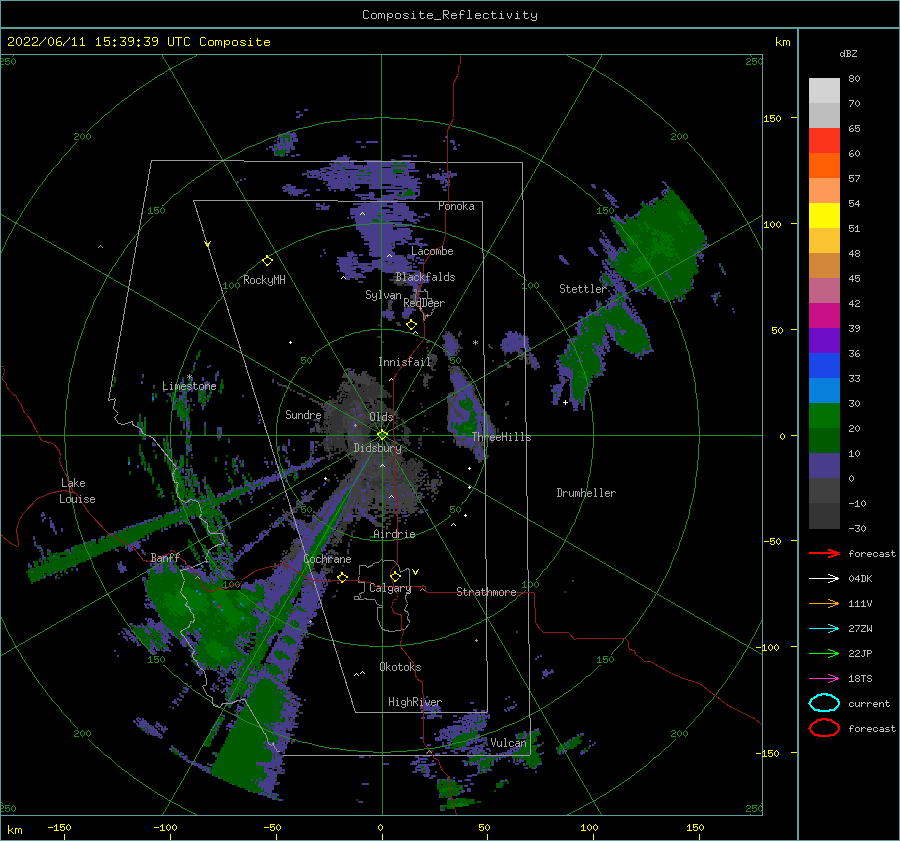The height and width of the screenshot is (841, 900).
Task: Click the Drumheller label
Action: click(586, 493)
